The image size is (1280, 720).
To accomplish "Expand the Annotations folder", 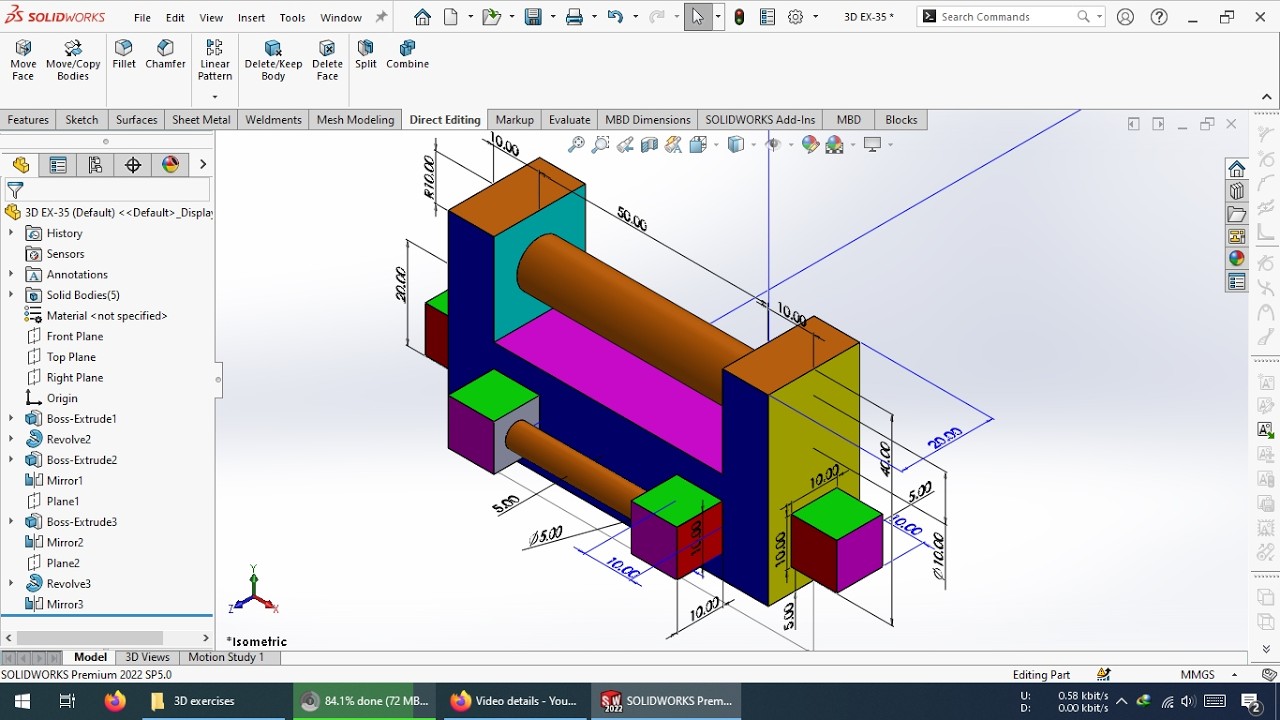I will coord(11,274).
